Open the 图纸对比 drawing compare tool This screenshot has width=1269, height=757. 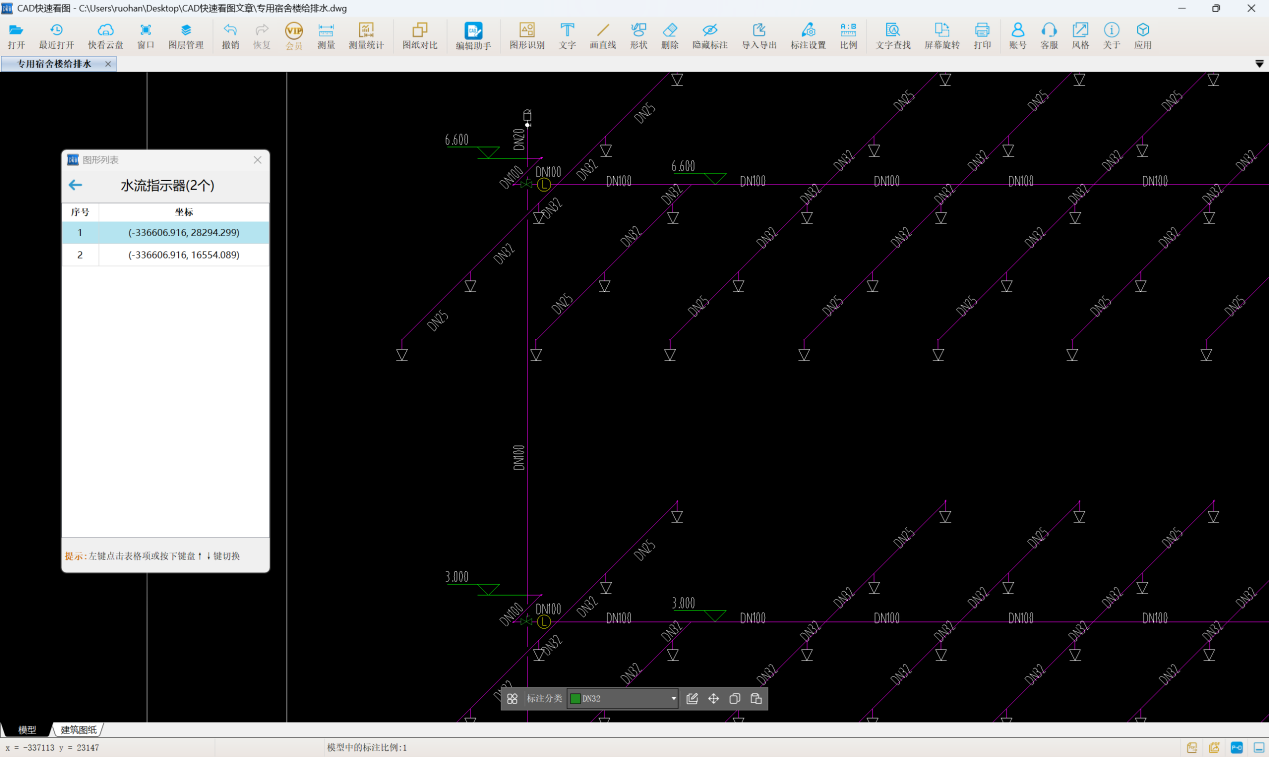419,36
